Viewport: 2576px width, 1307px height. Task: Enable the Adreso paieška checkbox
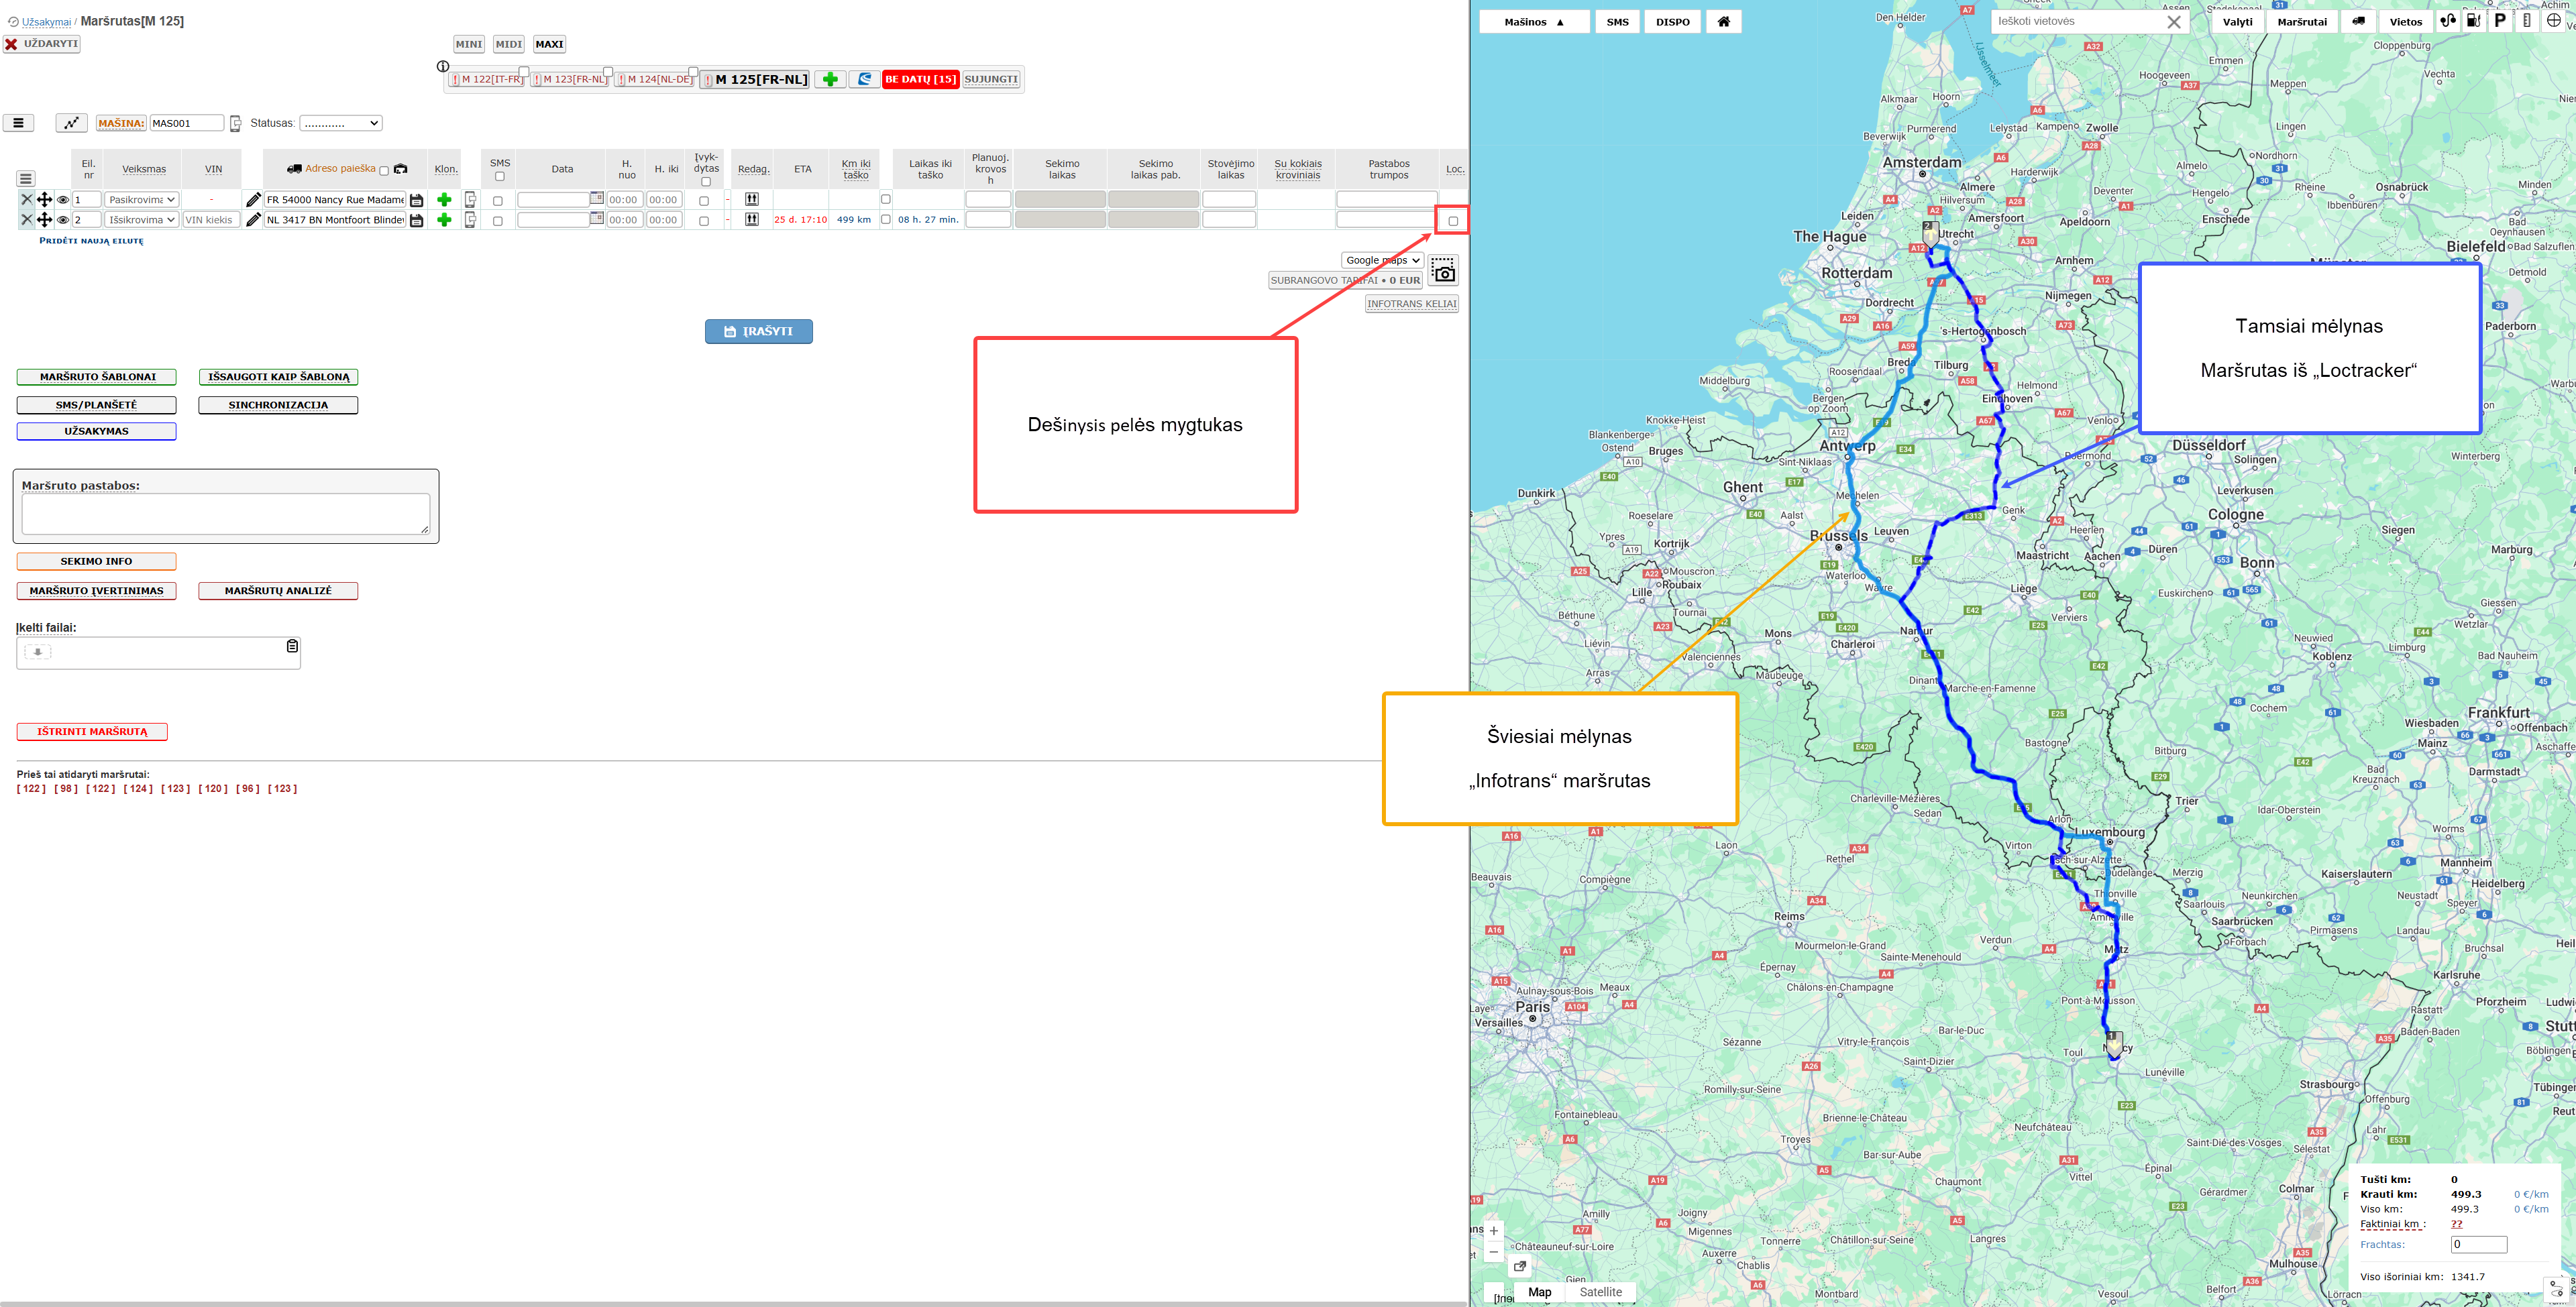point(384,171)
